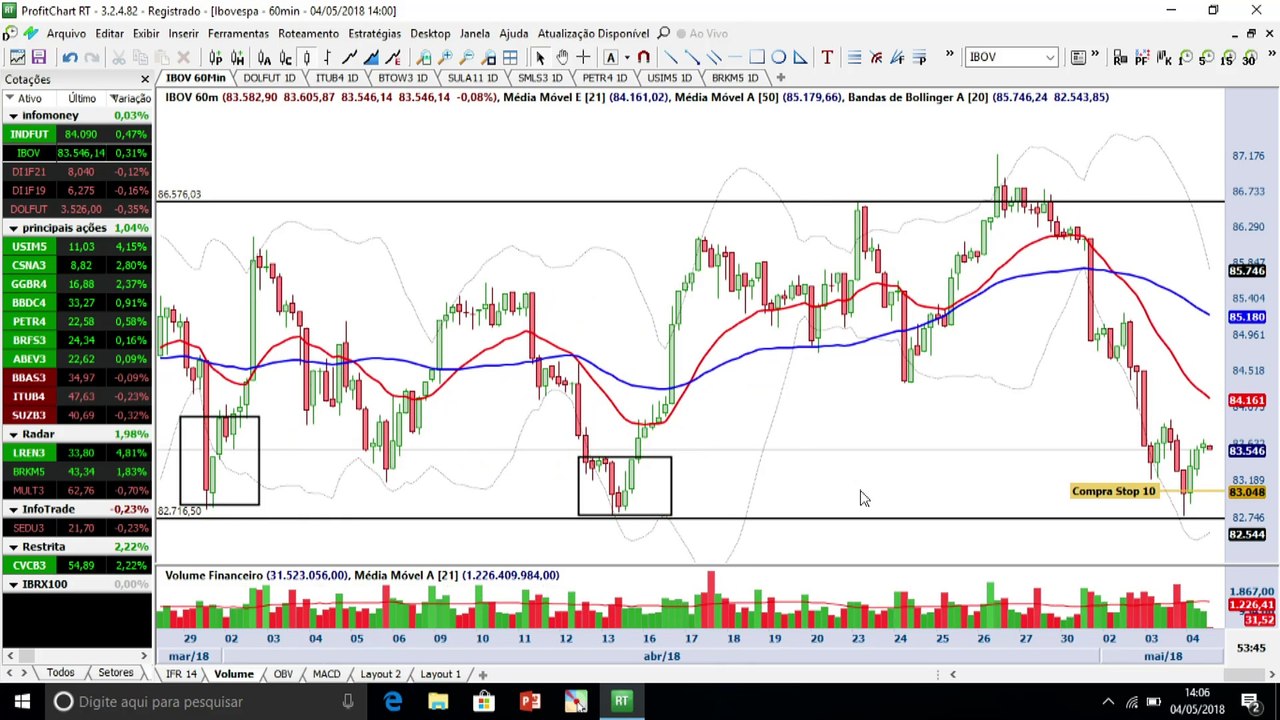Open the Estratégias menu

pyautogui.click(x=374, y=33)
